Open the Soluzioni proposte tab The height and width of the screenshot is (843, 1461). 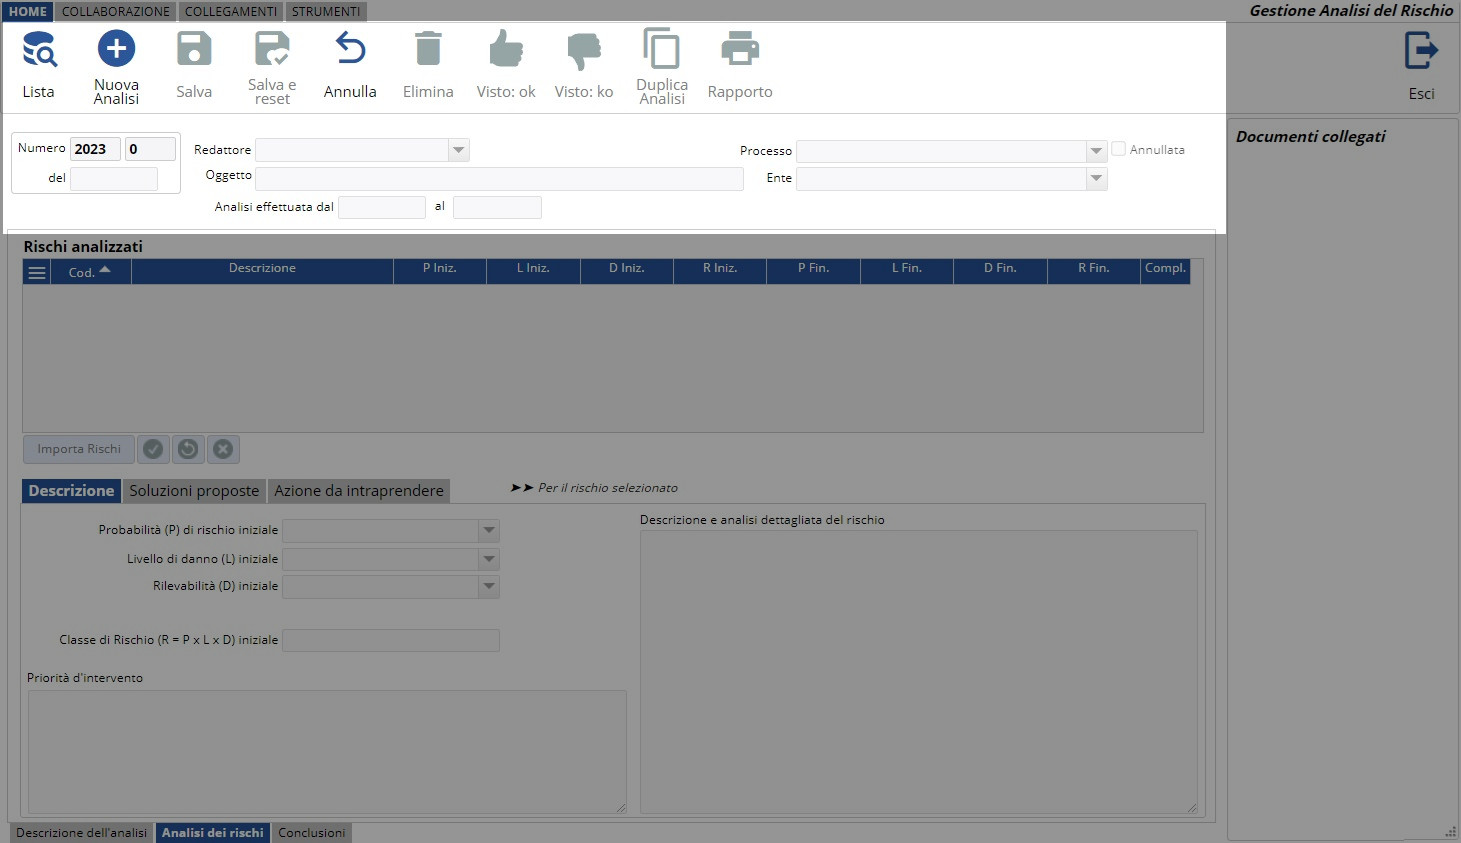click(x=194, y=491)
